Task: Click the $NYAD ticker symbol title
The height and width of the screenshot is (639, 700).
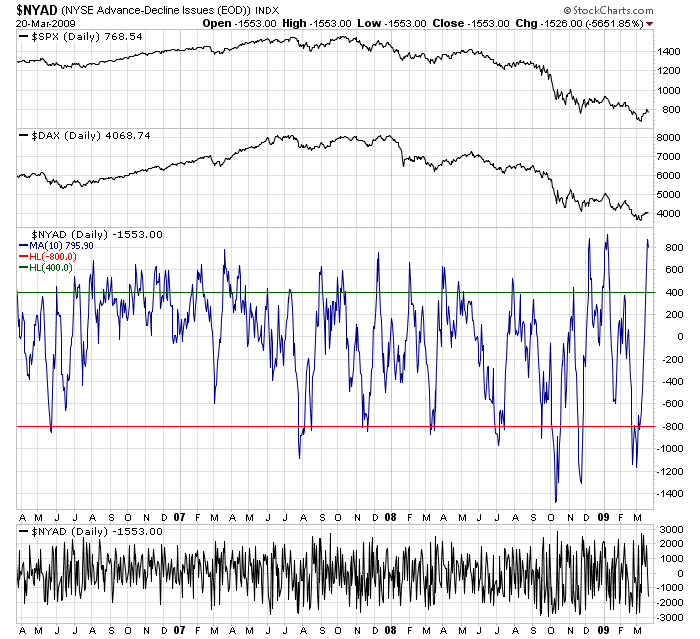Action: (x=37, y=10)
